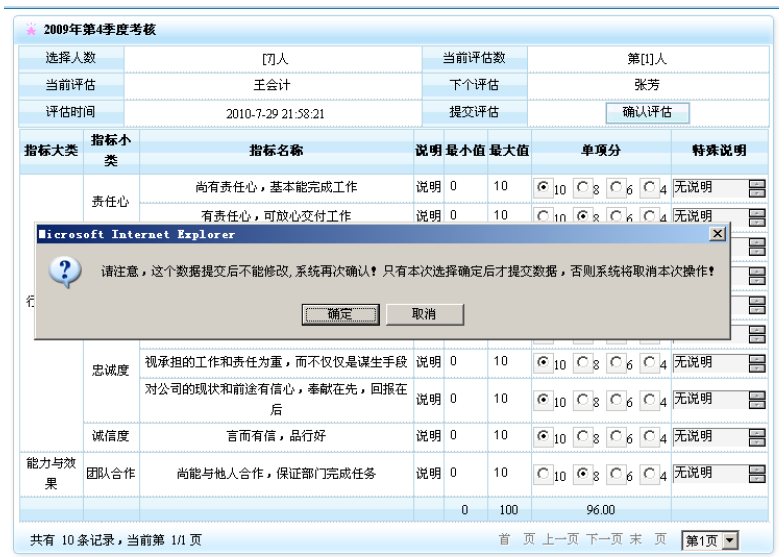This screenshot has height=557, width=784.
Task: Open the 第1页 page dropdown
Action: [x=710, y=540]
